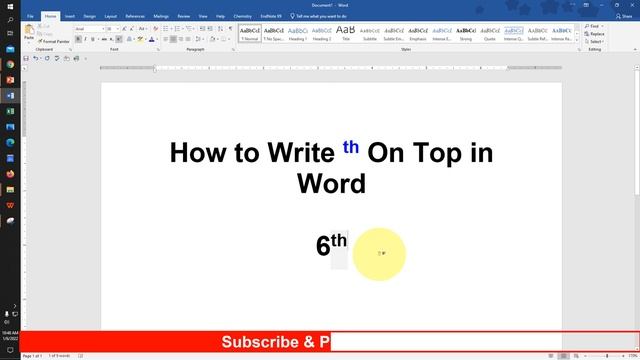The width and height of the screenshot is (640, 360).
Task: Click the Redo icon
Action: 47,58
